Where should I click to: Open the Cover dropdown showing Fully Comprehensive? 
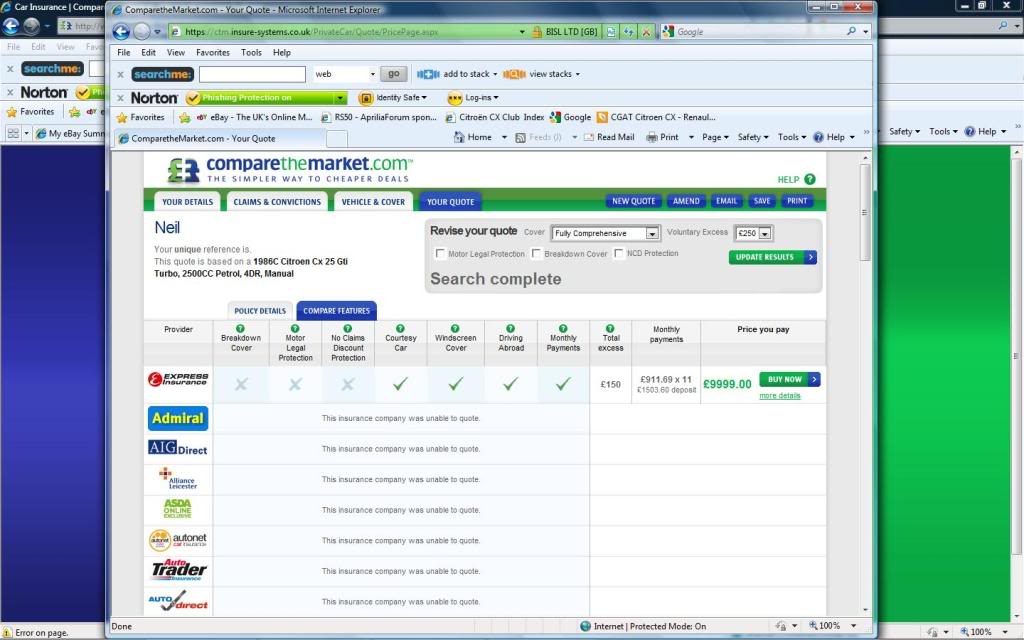point(605,233)
